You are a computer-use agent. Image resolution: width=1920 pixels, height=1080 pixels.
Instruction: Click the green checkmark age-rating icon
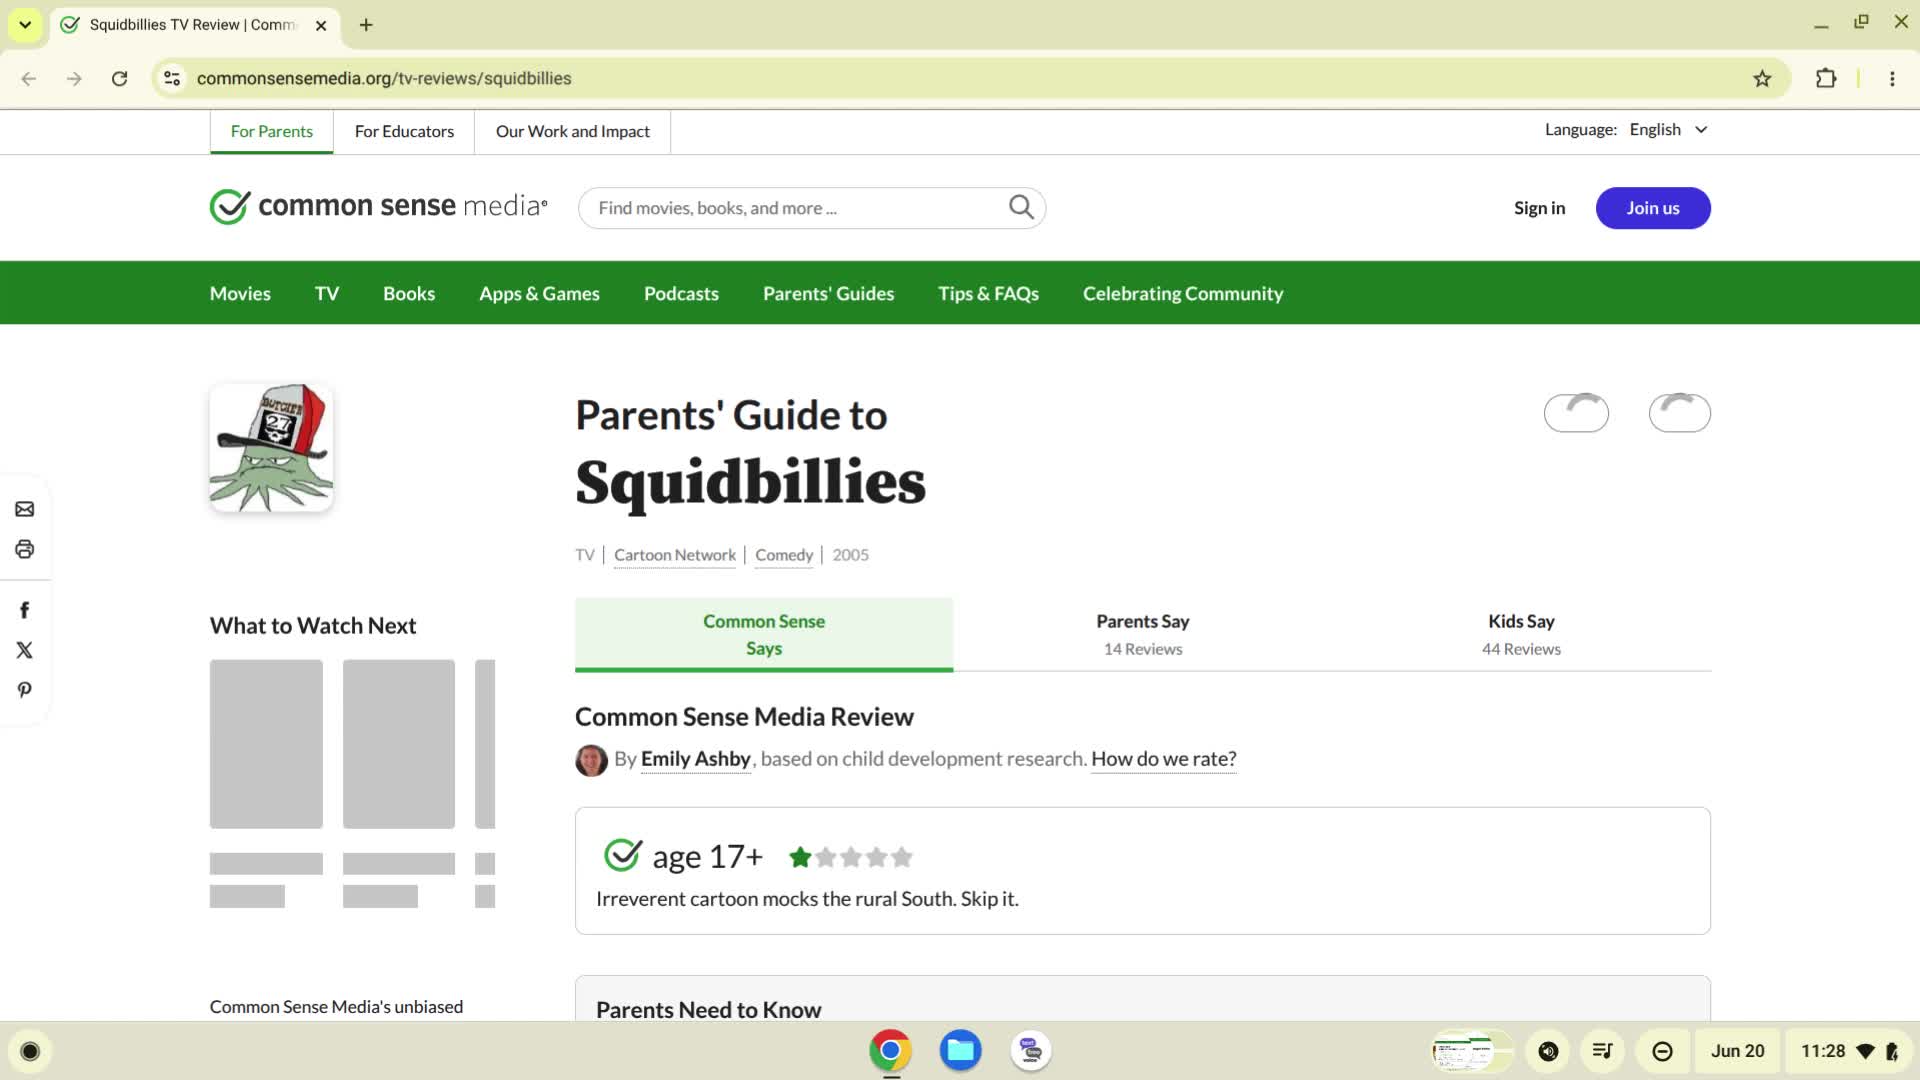pos(622,856)
